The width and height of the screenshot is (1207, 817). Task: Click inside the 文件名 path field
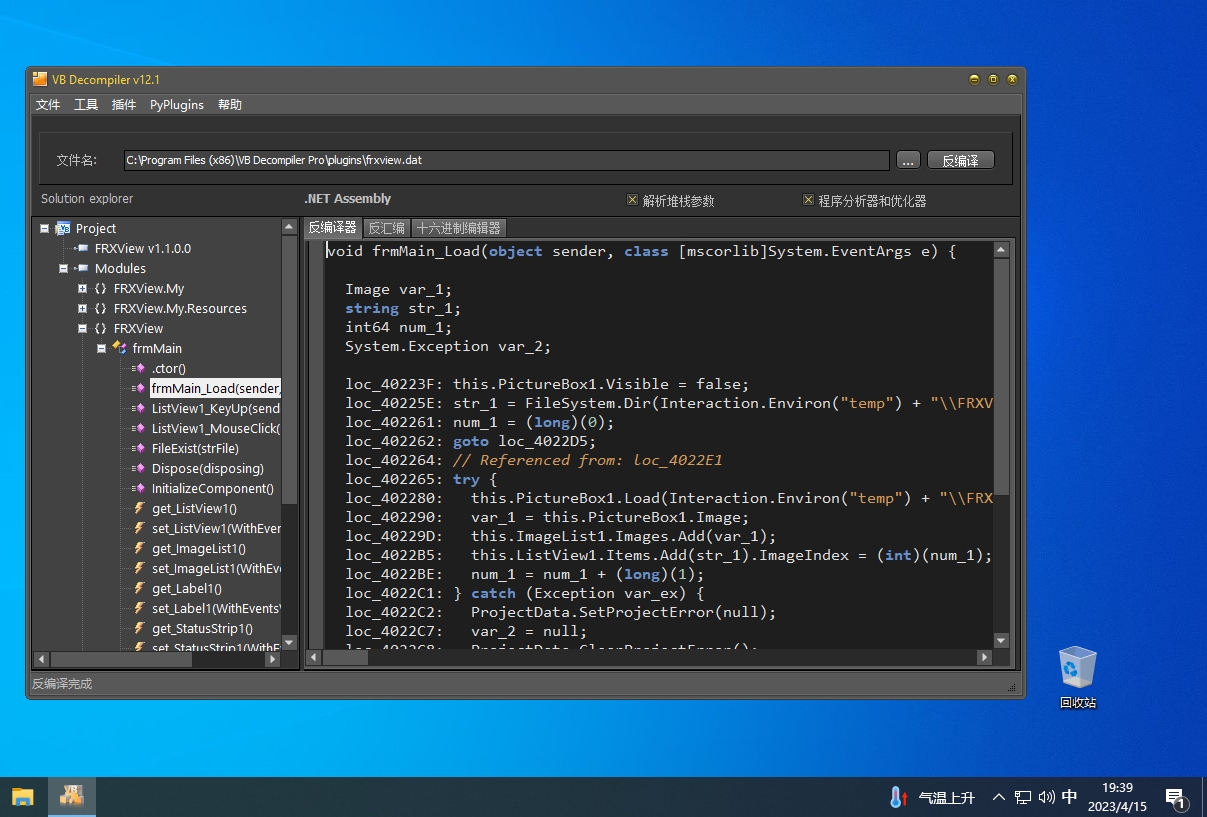tap(505, 160)
